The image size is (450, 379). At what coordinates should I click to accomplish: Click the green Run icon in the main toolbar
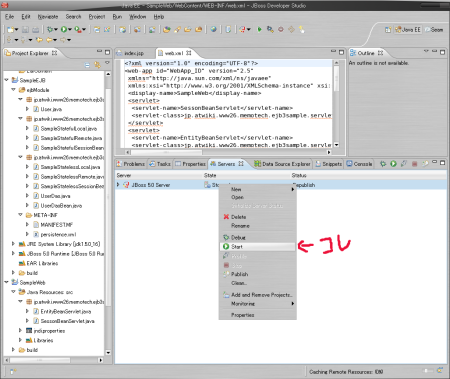click(64, 30)
